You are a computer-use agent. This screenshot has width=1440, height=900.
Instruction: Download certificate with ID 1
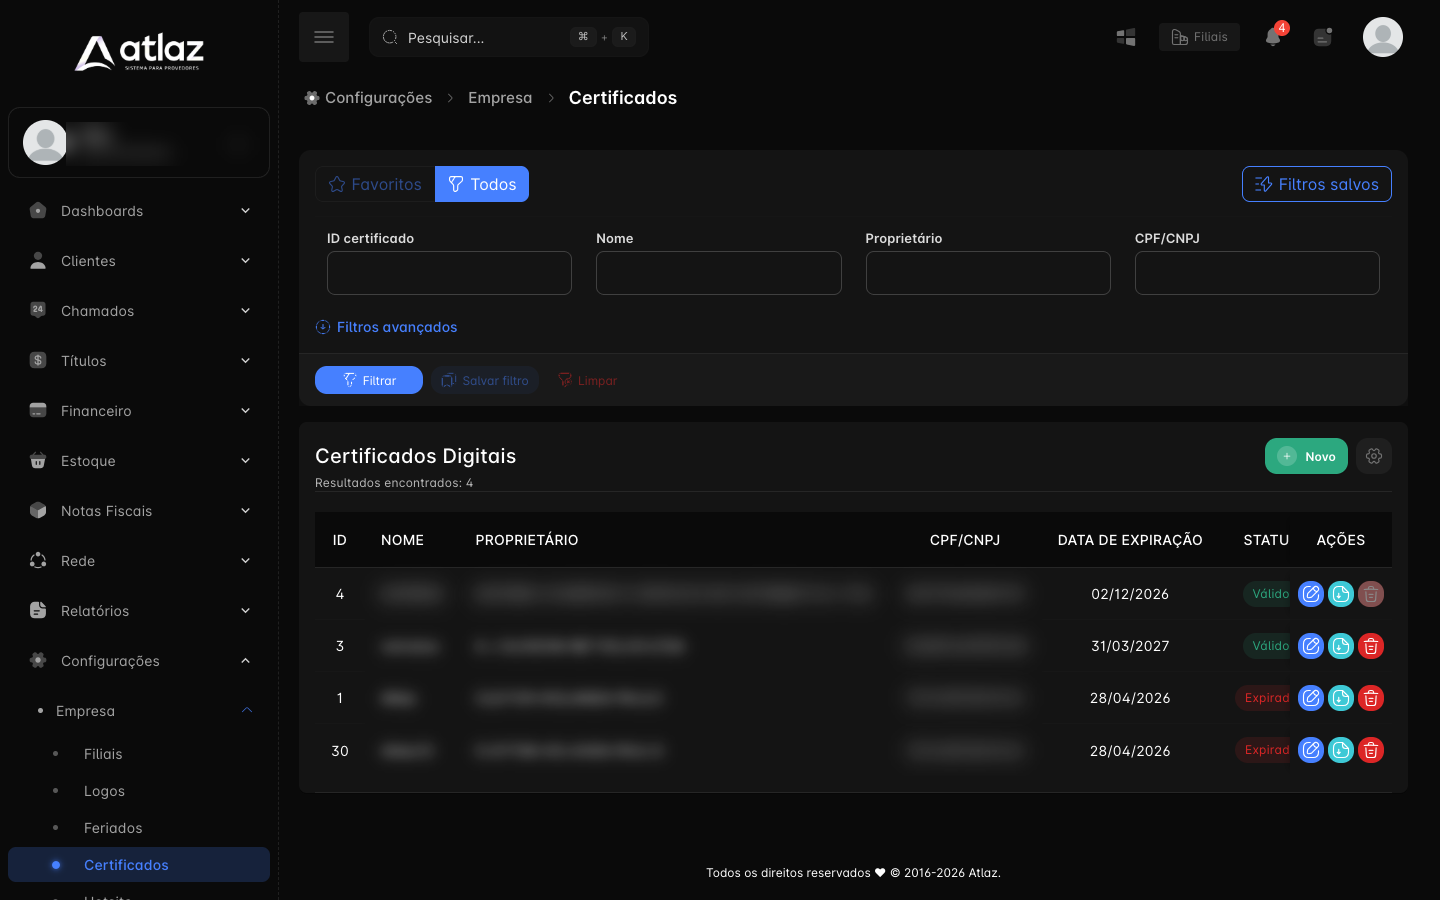click(1341, 698)
